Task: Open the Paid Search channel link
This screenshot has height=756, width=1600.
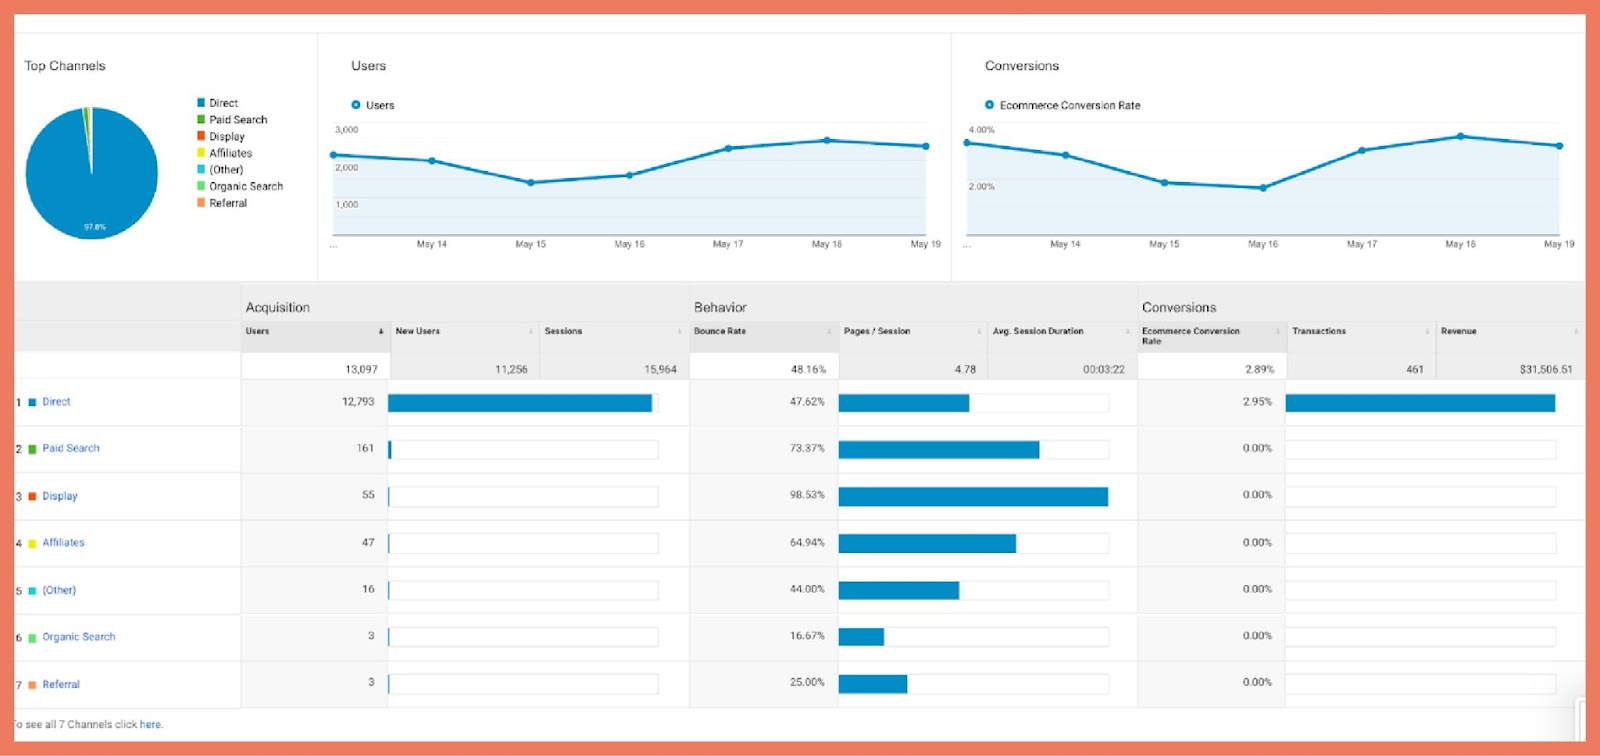Action: point(71,449)
